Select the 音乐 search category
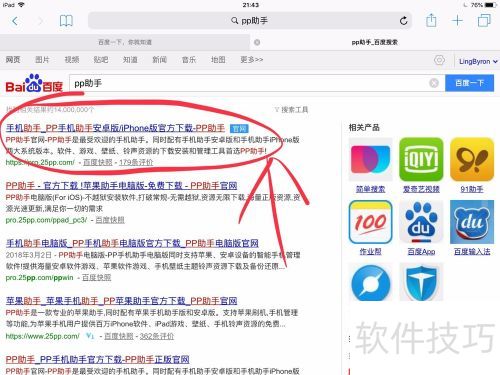500x375 pixels. (x=189, y=60)
